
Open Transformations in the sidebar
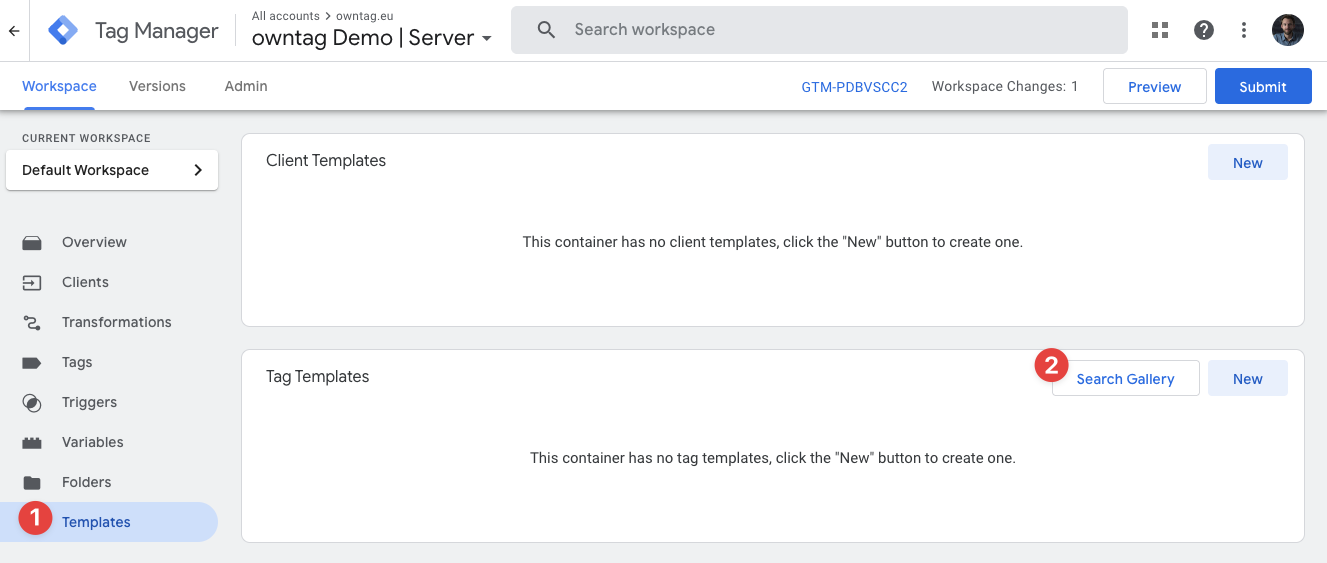pos(116,322)
